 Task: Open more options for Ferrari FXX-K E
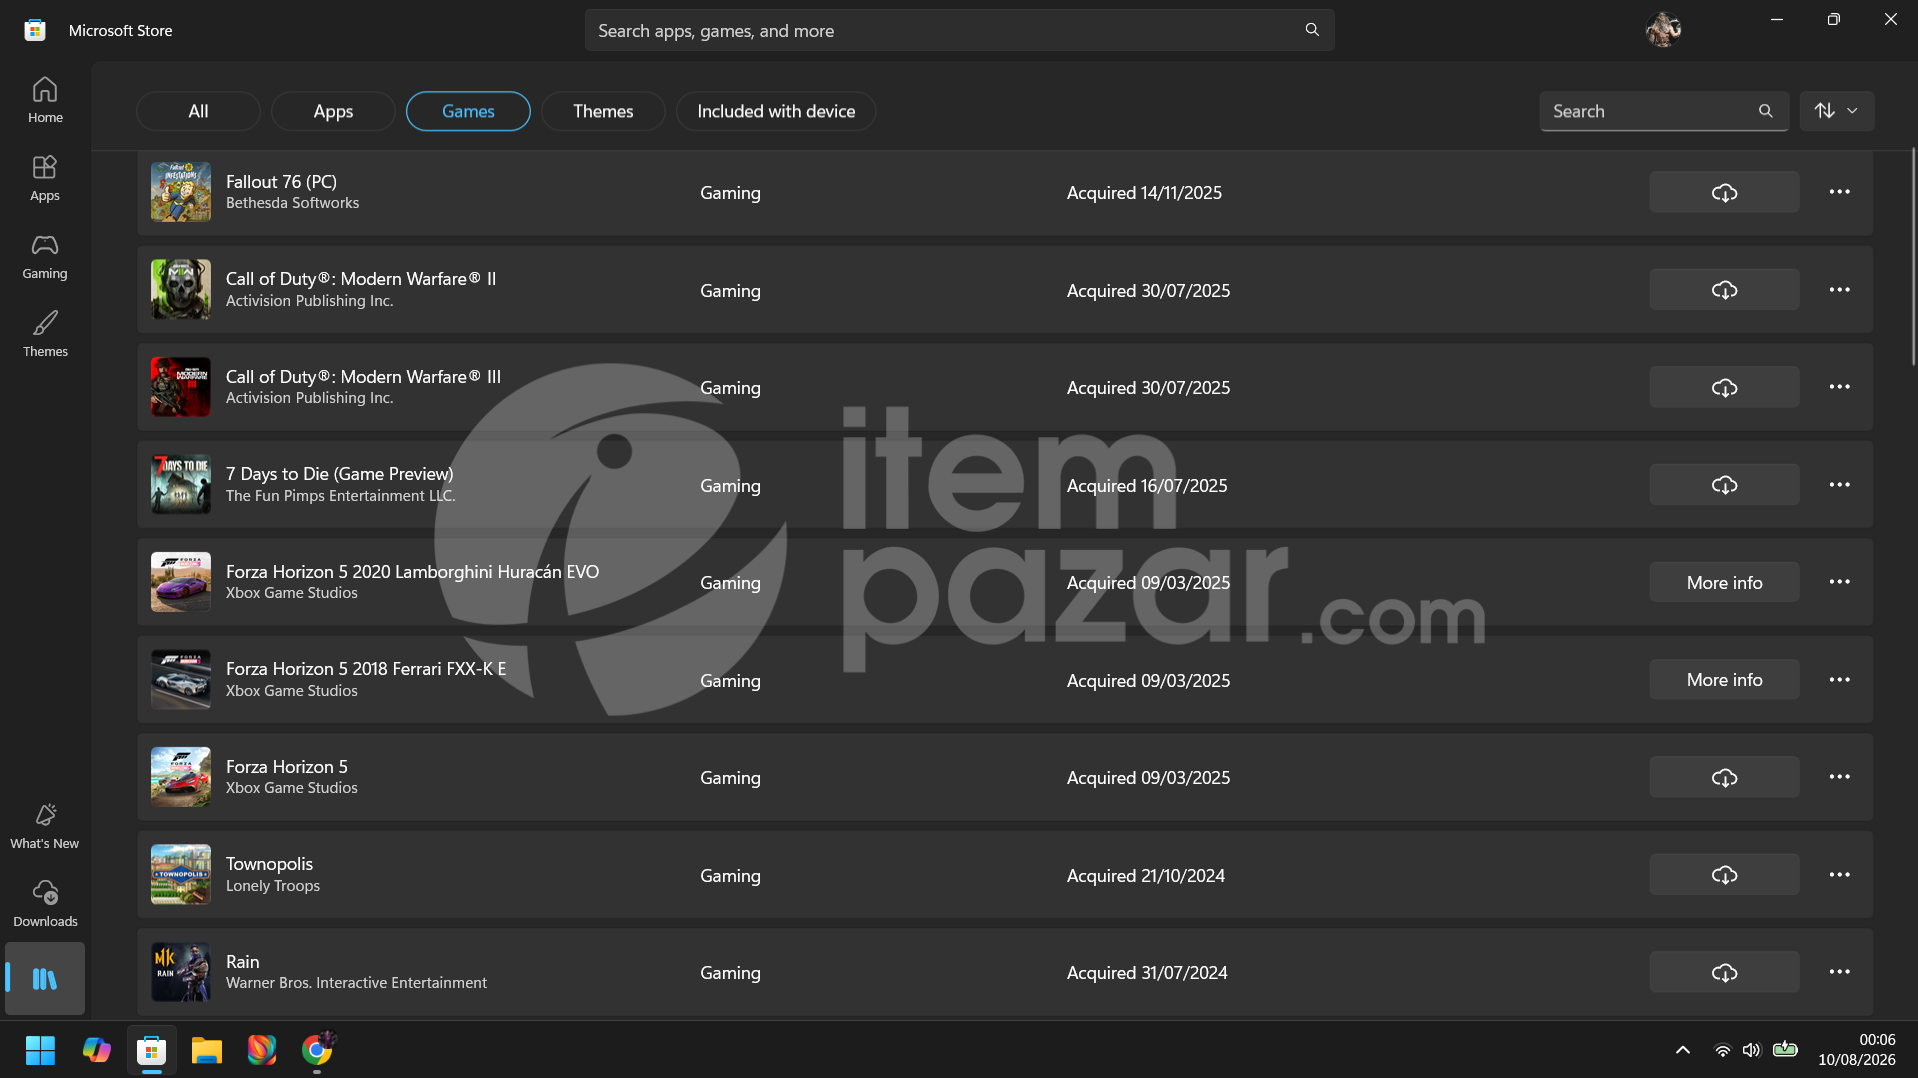coord(1839,680)
